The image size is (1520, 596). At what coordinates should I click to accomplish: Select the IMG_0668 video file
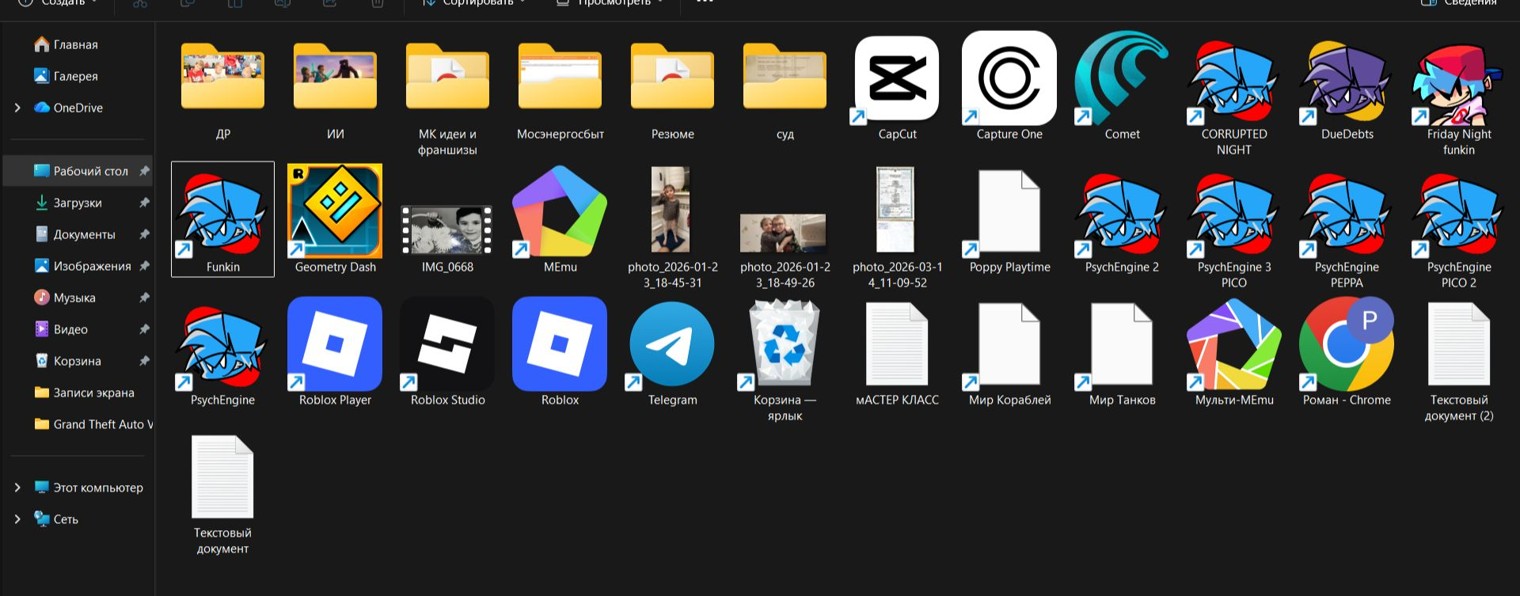tap(447, 237)
